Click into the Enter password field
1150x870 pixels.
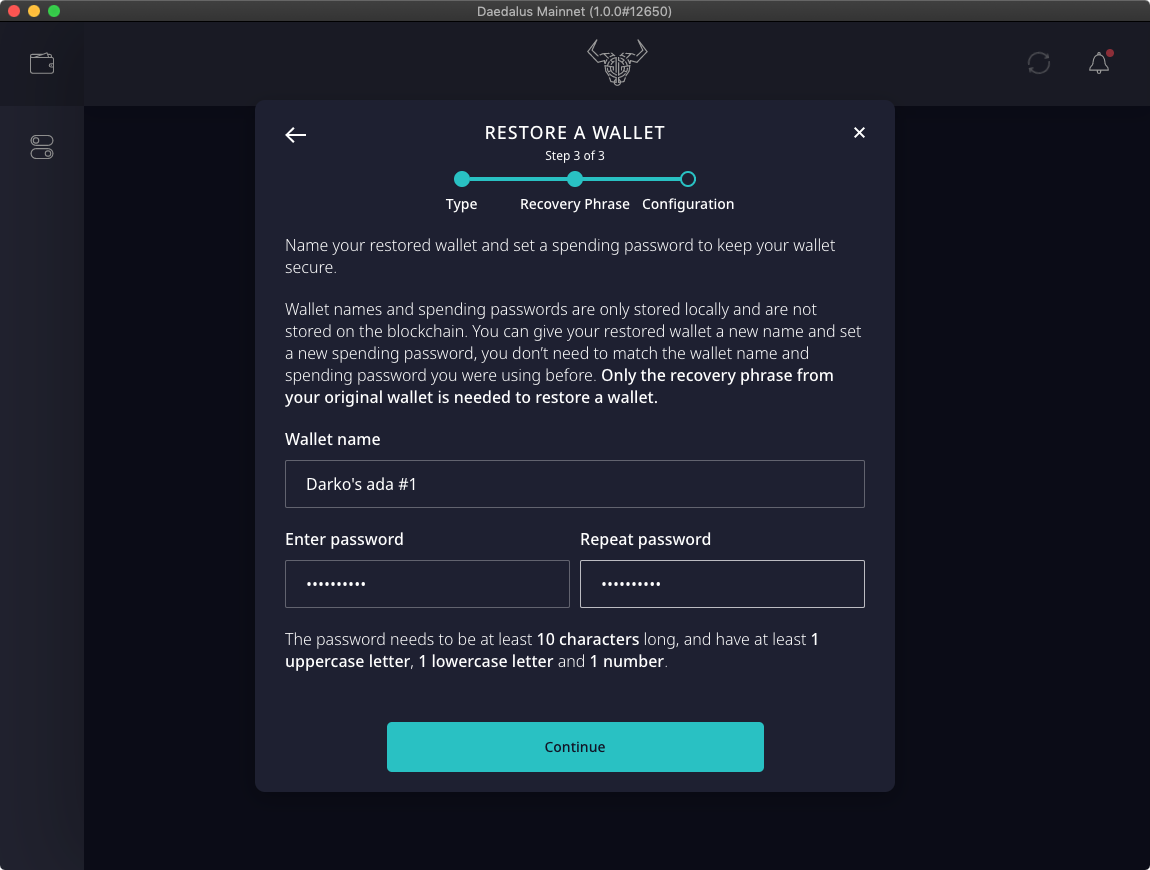427,584
